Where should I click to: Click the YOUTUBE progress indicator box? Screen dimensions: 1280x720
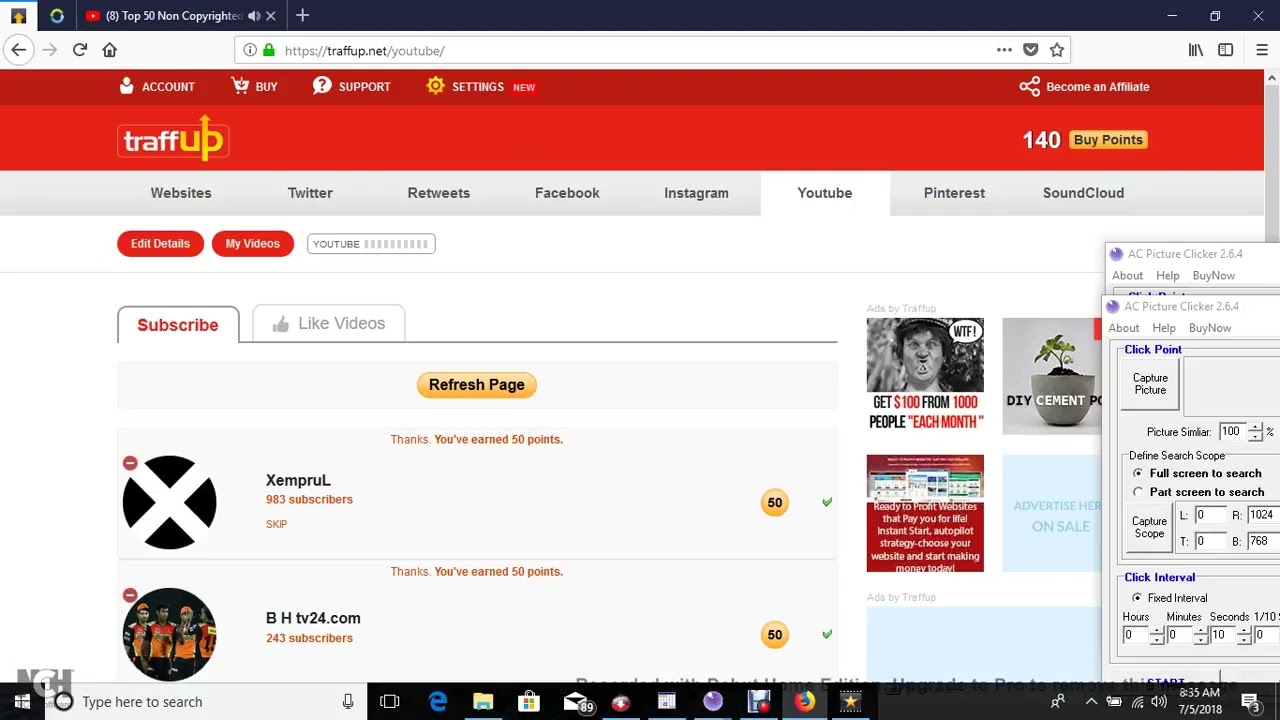pyautogui.click(x=371, y=244)
